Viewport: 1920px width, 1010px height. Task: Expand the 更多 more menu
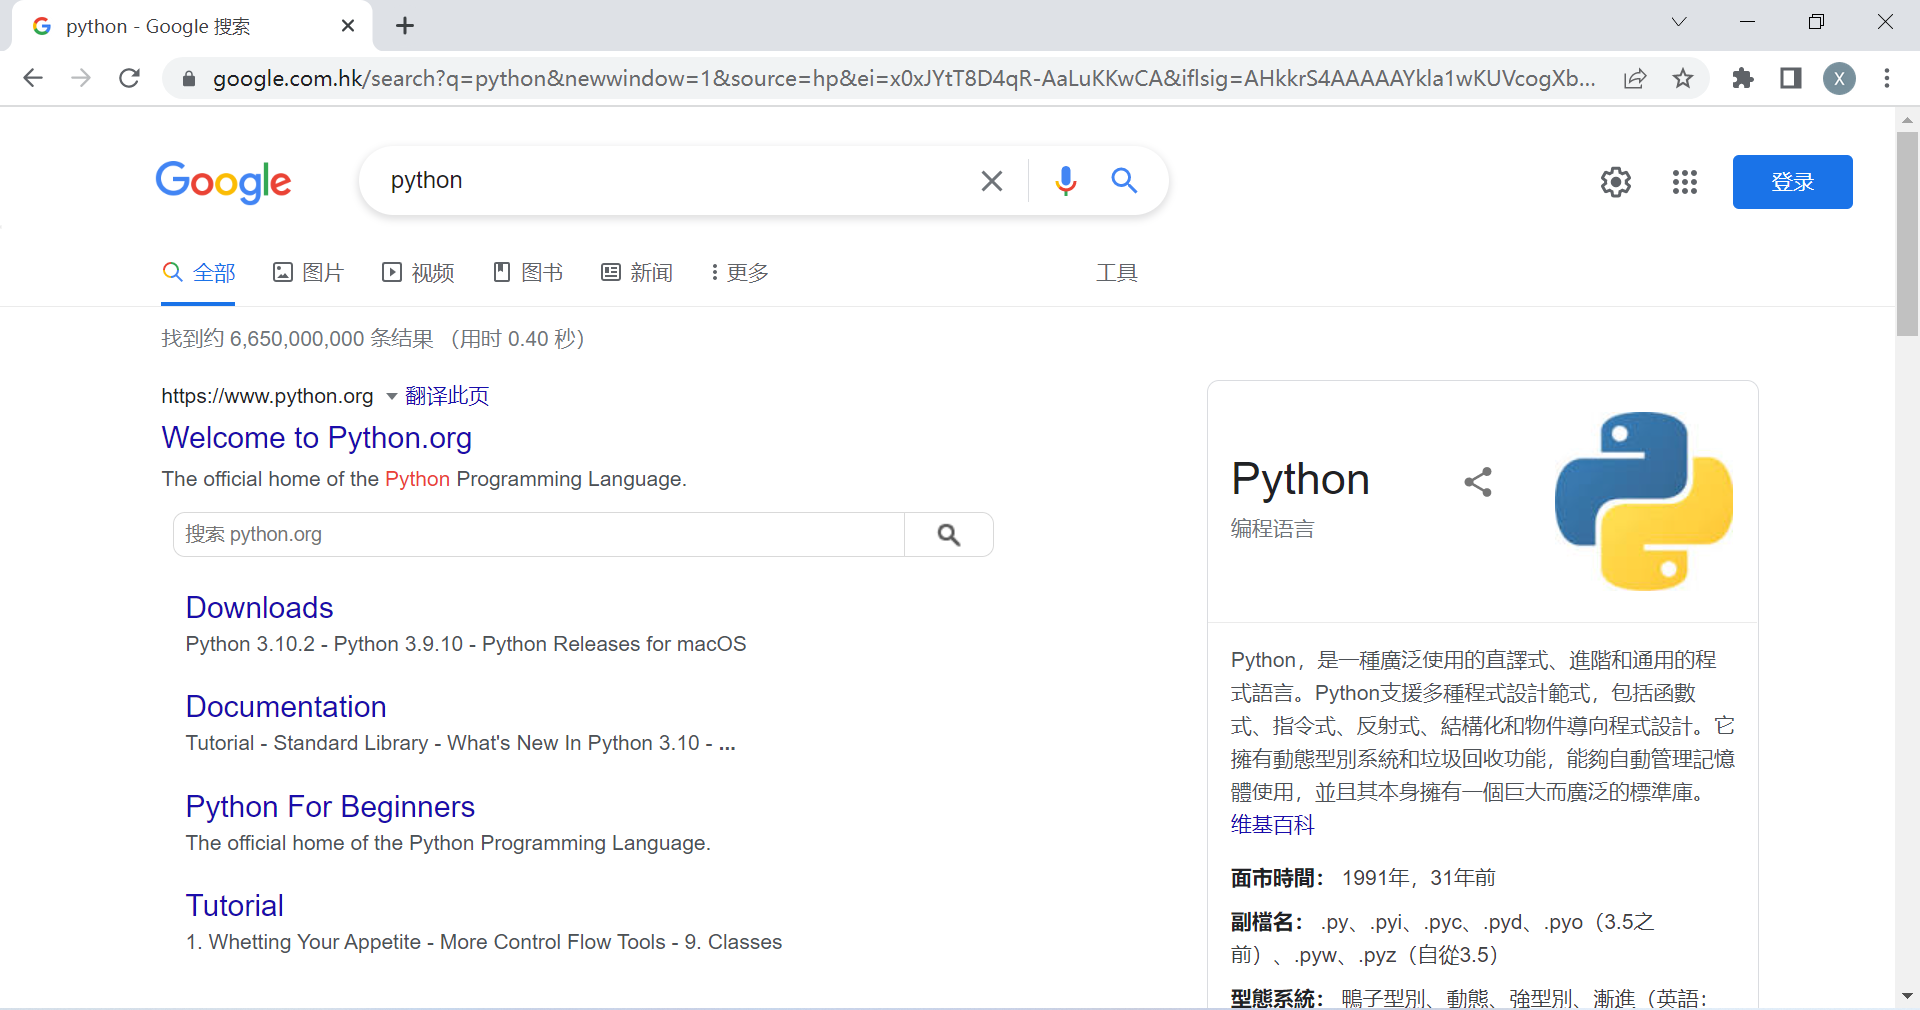(740, 273)
